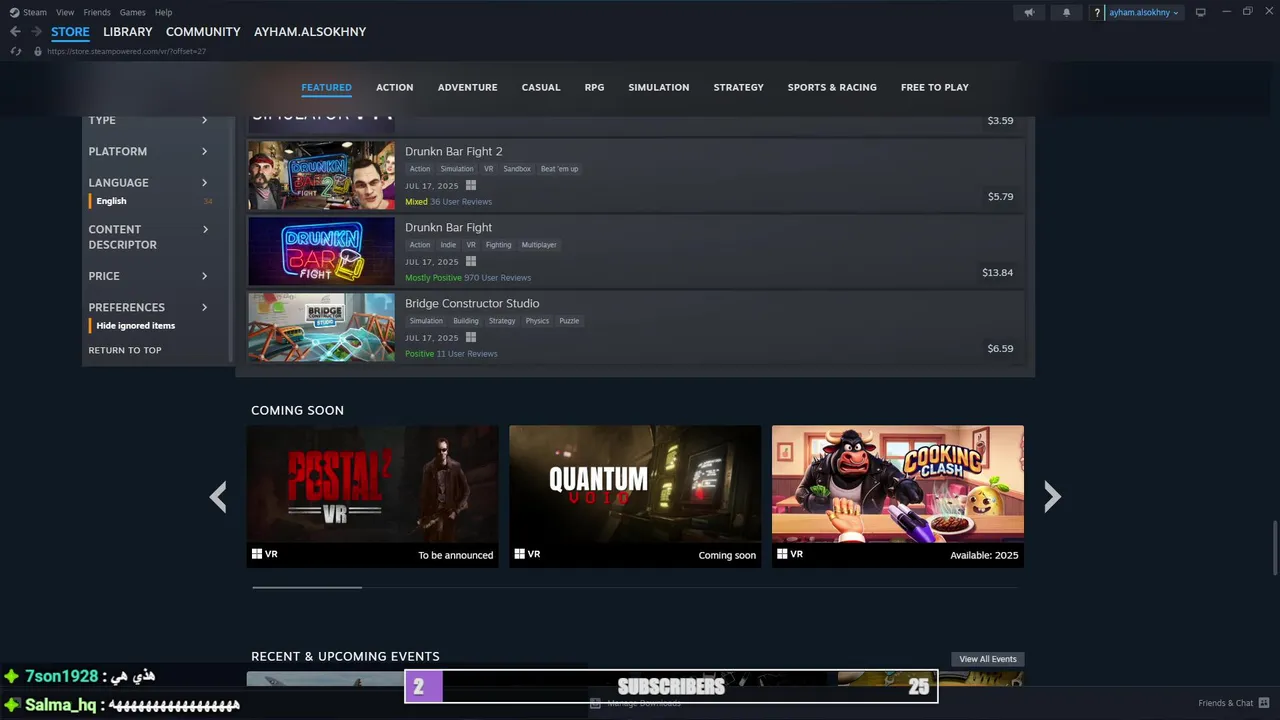Screen dimensions: 1280x720
Task: Click Windows platform icon on Drunkn Bar Fight row
Action: [471, 261]
